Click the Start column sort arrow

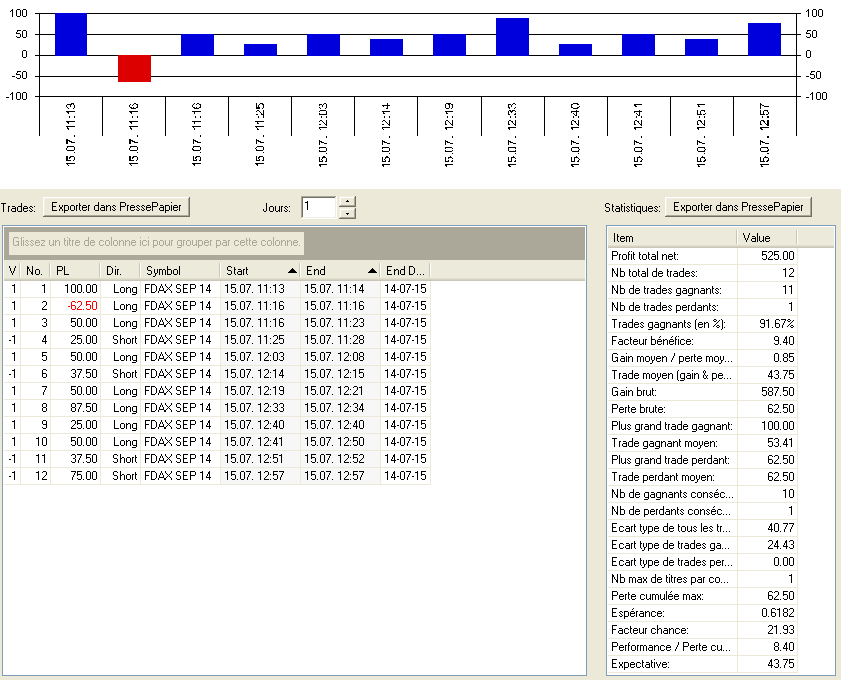[292, 271]
